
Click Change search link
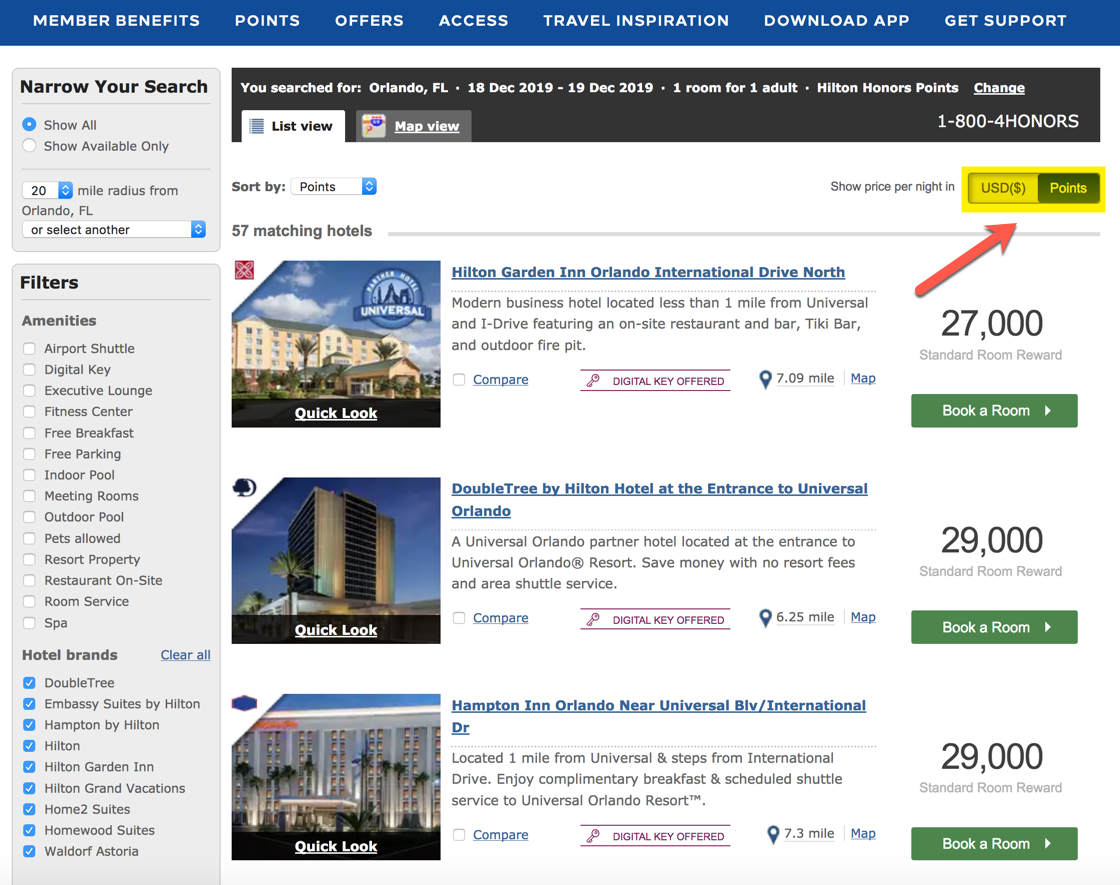click(x=999, y=88)
